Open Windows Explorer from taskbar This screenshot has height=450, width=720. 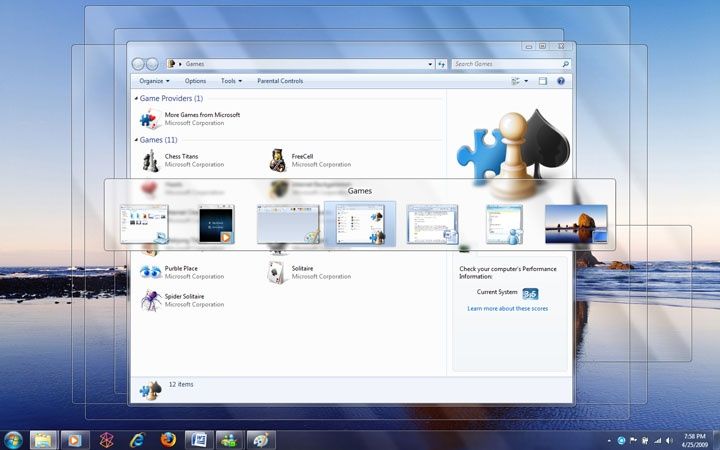(43, 440)
